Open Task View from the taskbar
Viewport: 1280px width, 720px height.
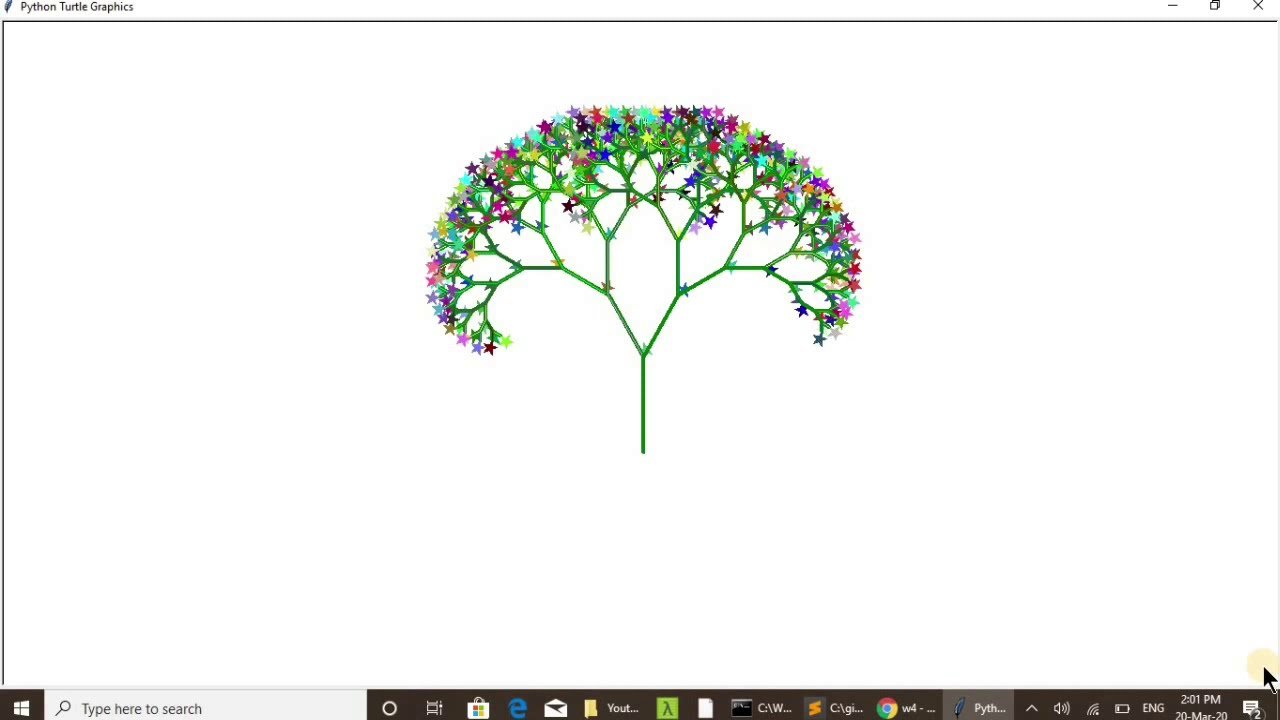(434, 708)
